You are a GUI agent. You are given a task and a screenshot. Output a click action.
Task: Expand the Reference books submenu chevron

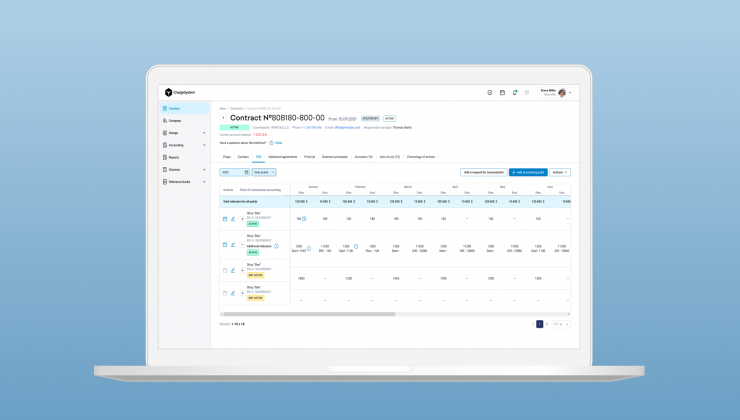[x=204, y=182]
